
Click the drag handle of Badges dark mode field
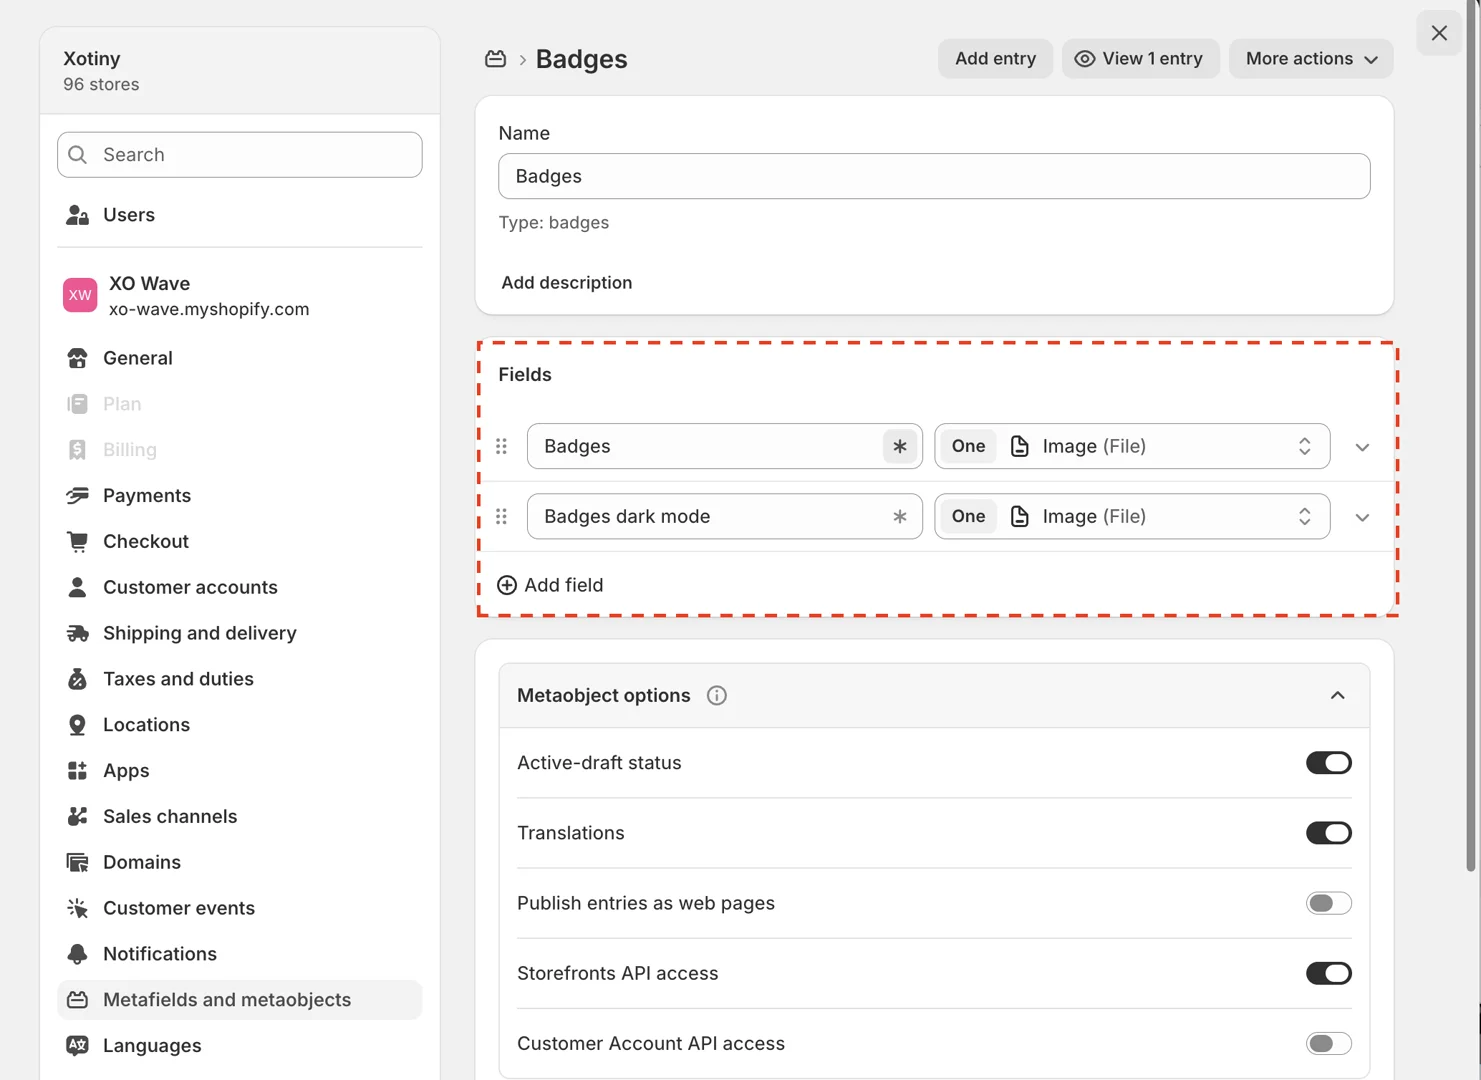[x=502, y=516]
